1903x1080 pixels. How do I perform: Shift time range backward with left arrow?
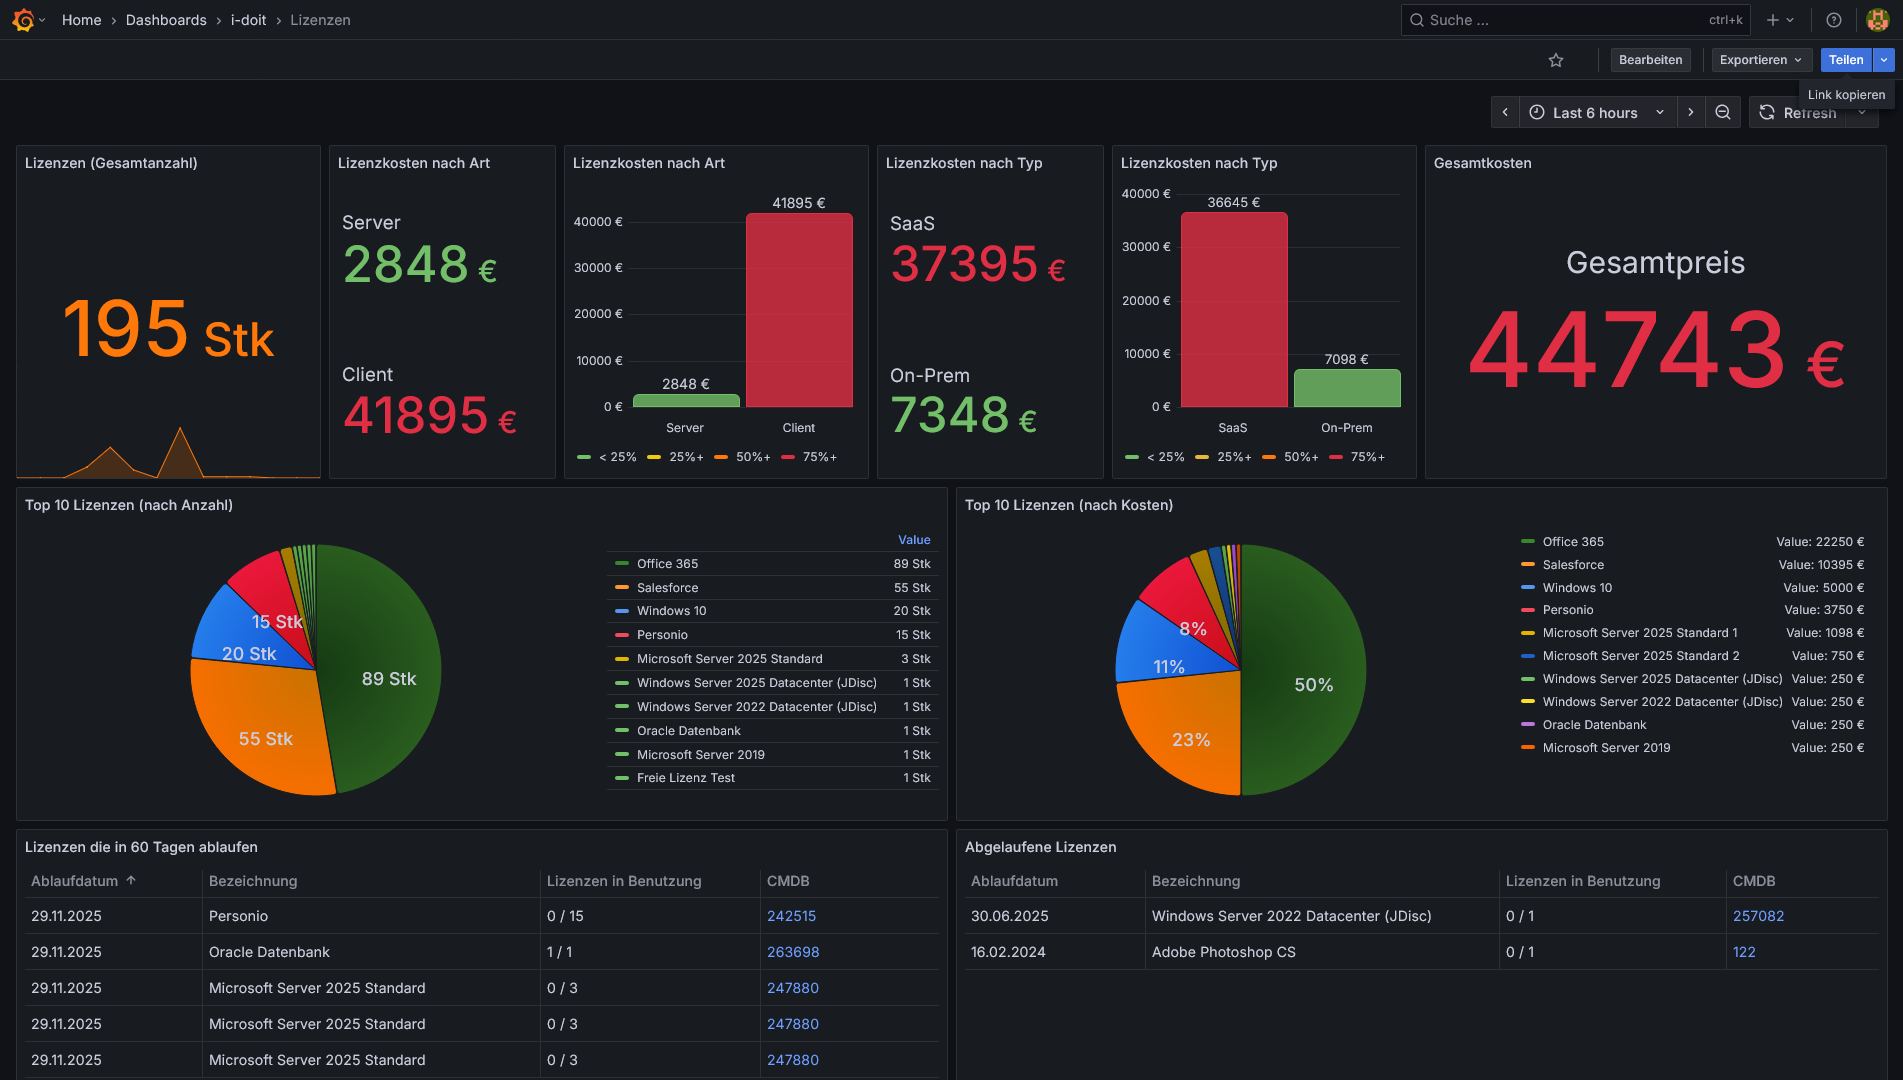click(x=1505, y=112)
